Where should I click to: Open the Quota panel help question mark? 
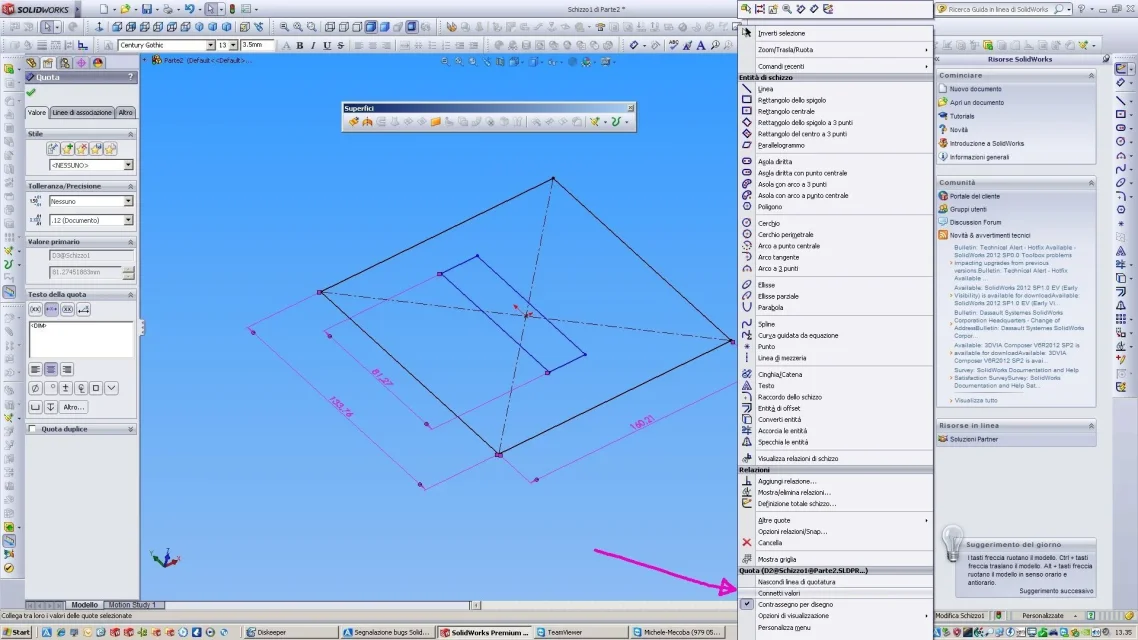(x=131, y=77)
